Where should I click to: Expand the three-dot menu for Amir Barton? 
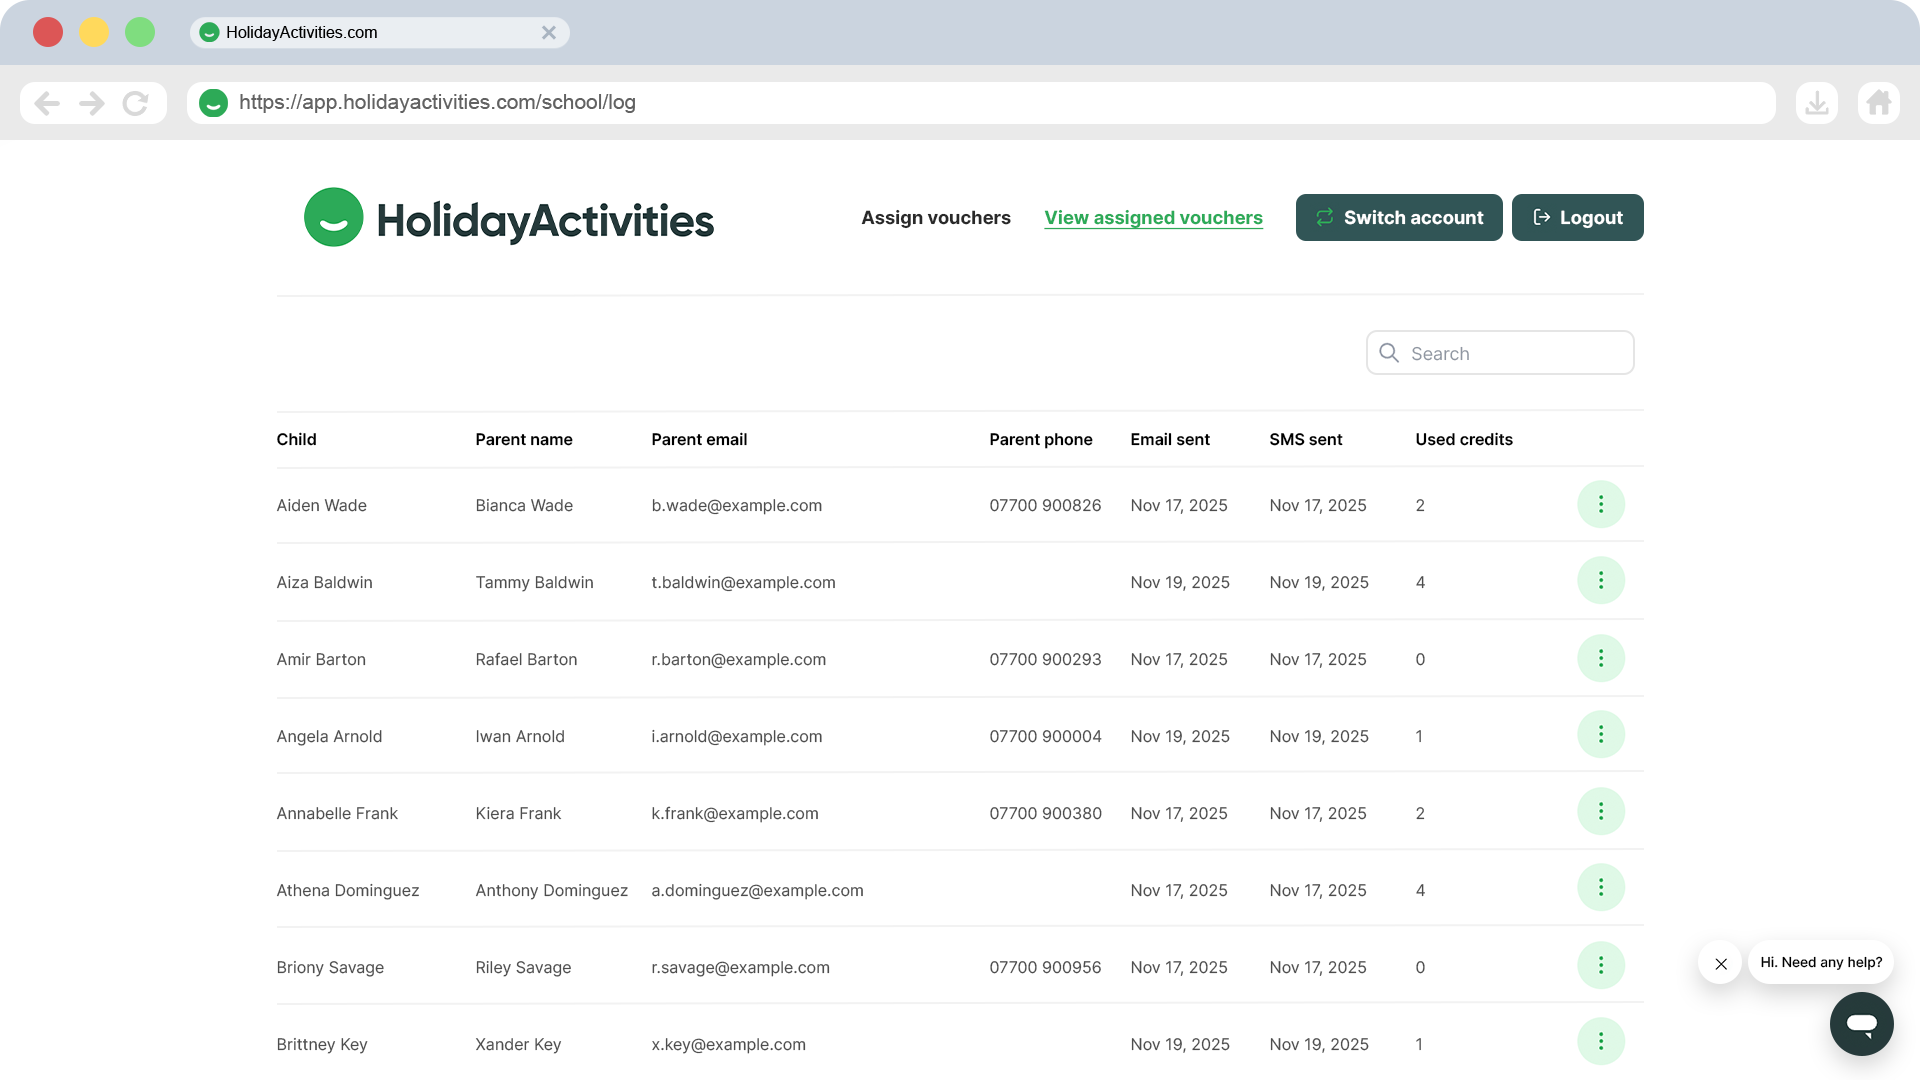[x=1600, y=658]
